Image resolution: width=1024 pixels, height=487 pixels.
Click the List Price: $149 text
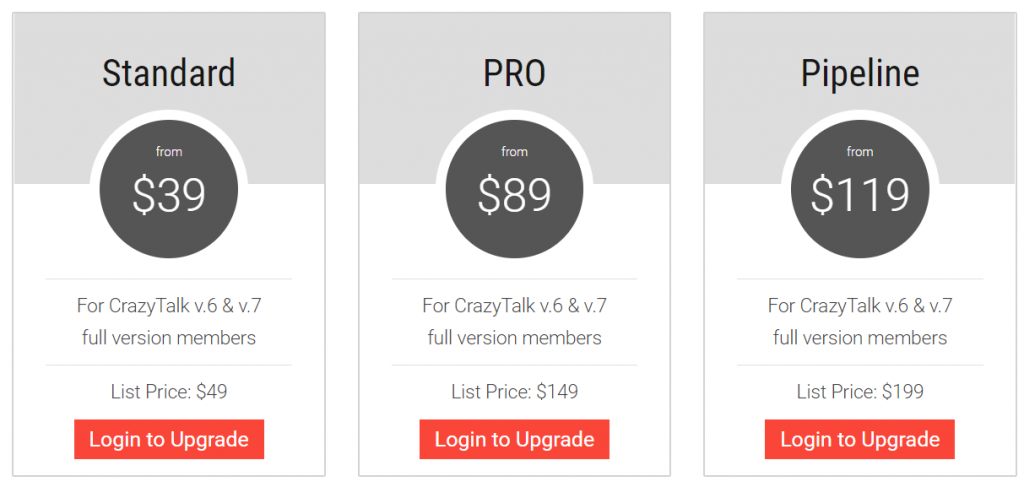514,392
